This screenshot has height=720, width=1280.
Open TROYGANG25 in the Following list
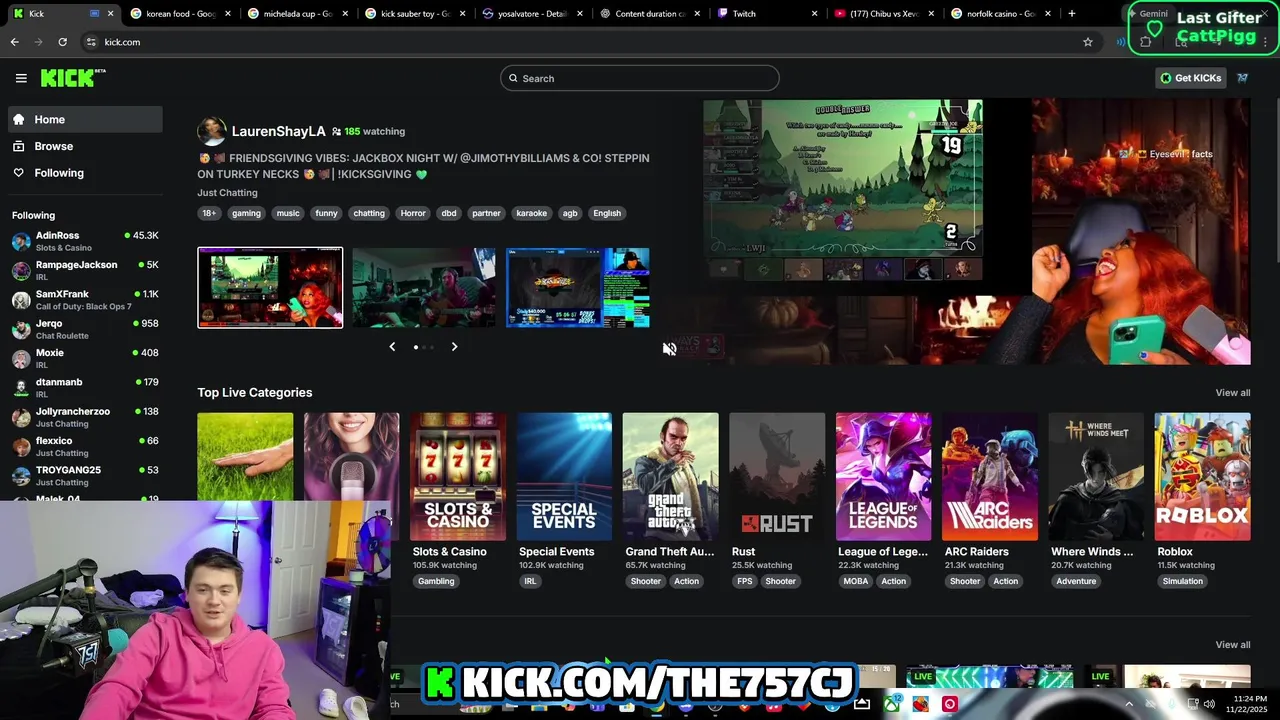click(x=85, y=475)
